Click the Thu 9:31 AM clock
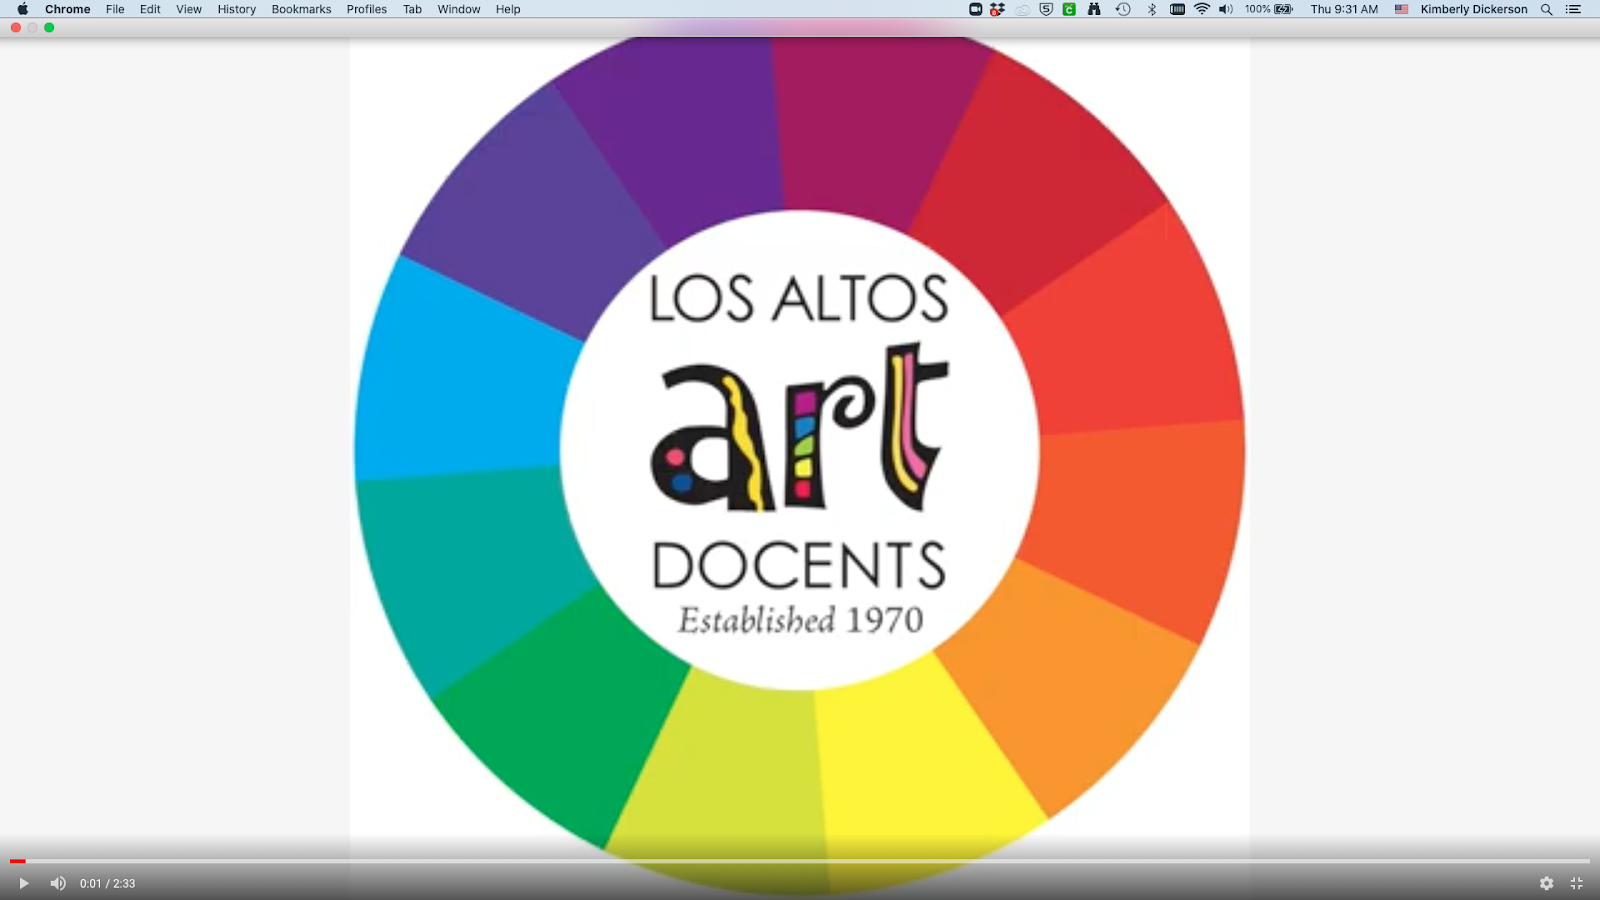Image resolution: width=1600 pixels, height=900 pixels. (1344, 9)
